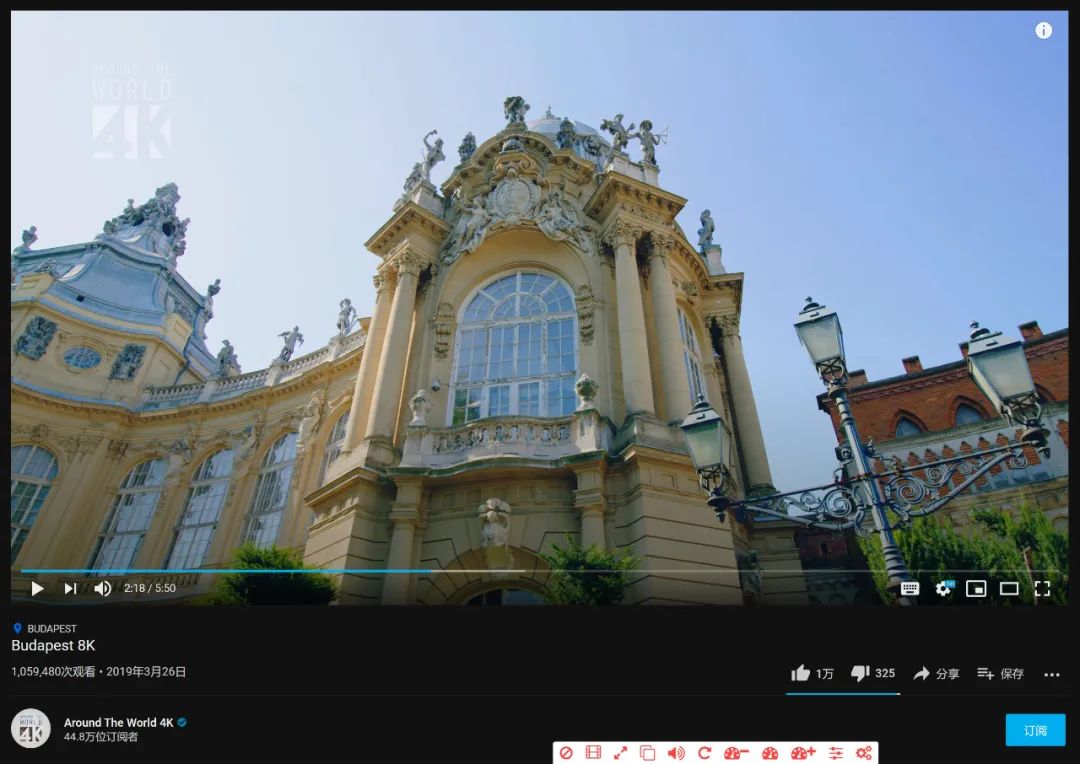Viewport: 1080px width, 764px height.
Task: Save video to playlist with 保存
Action: [1000, 673]
